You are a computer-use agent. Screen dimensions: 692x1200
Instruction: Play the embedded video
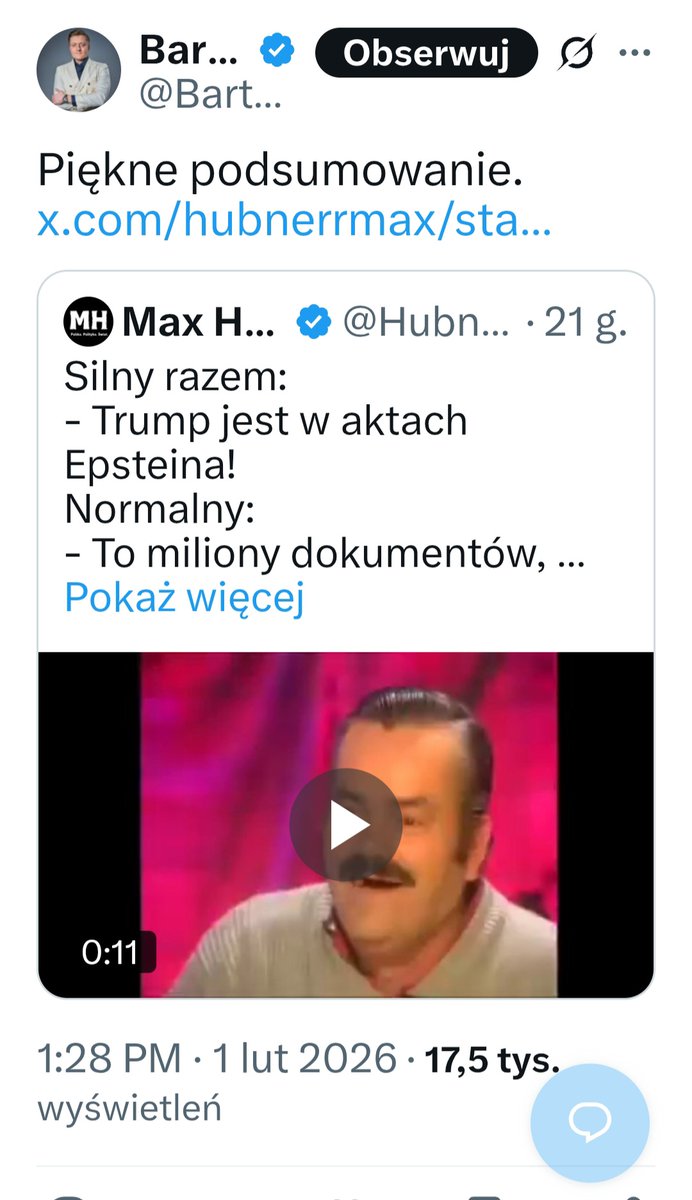[346, 825]
